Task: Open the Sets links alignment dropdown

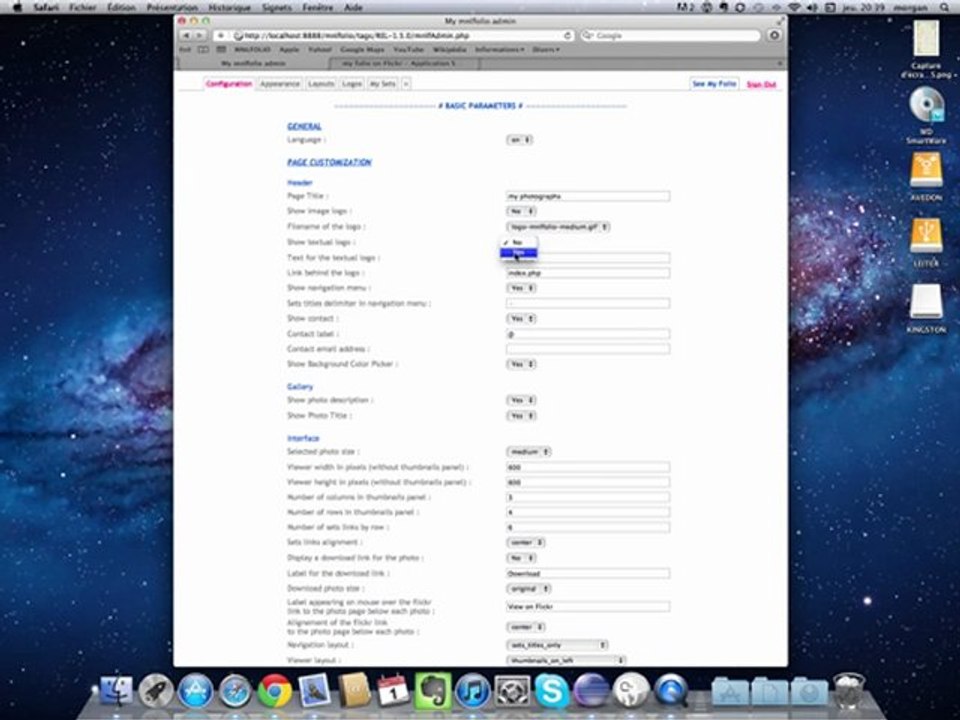Action: tap(526, 542)
